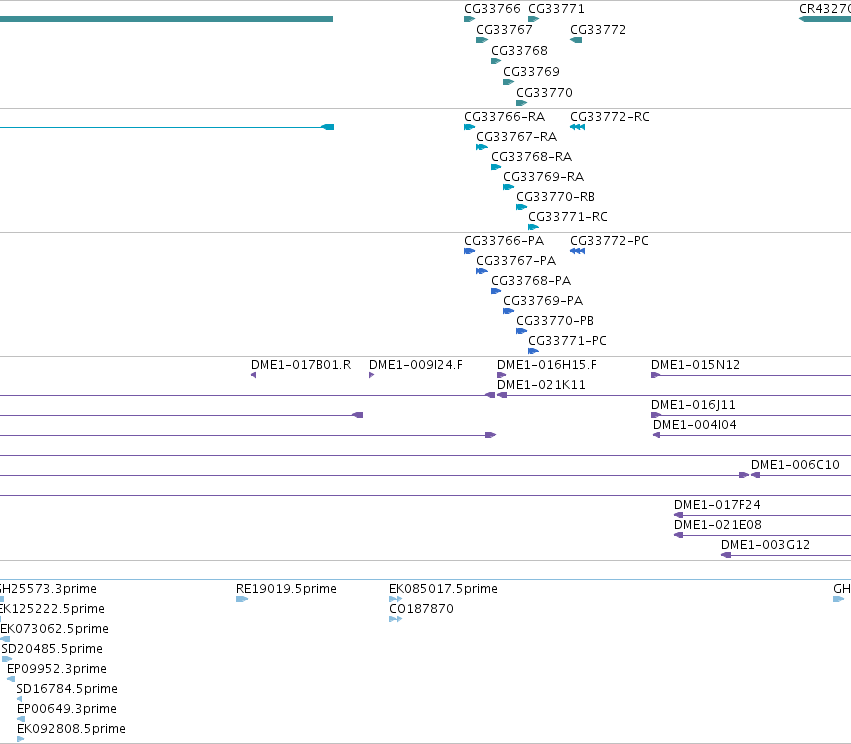Select the CG33772-PC triple-arrow protein glyph
This screenshot has height=744, width=851.
pyautogui.click(x=577, y=251)
